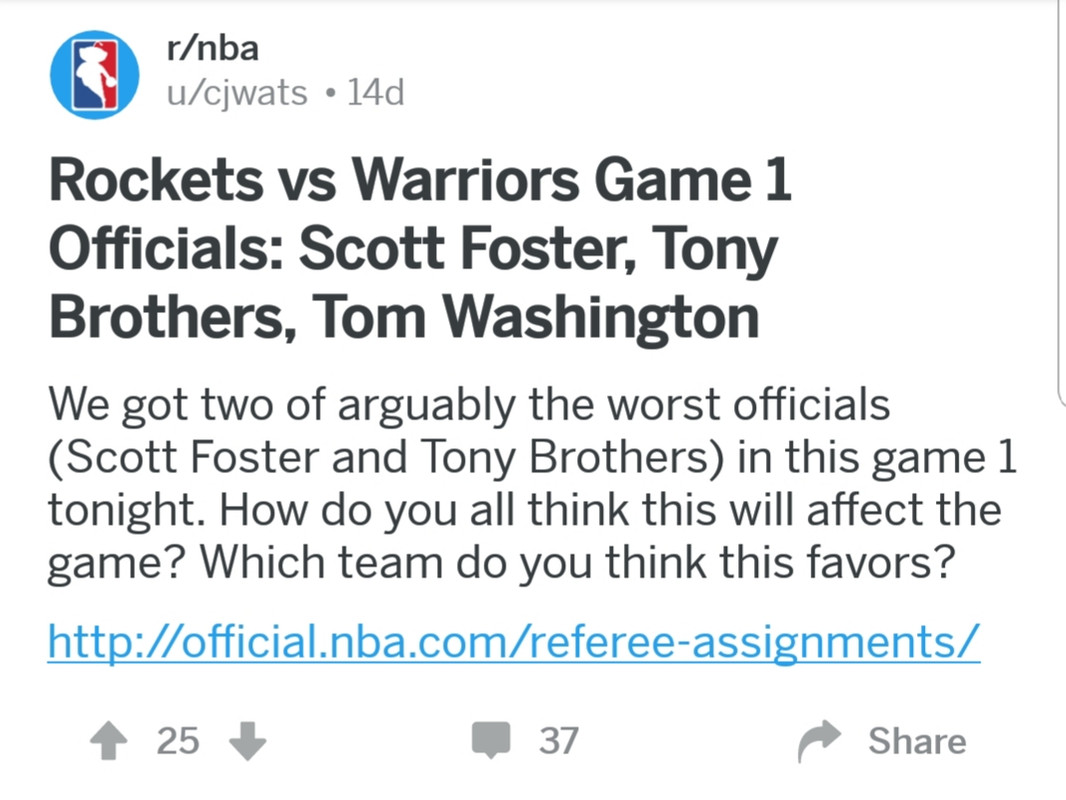The image size is (1066, 800).
Task: Click the 14d post timestamp
Action: (x=375, y=92)
